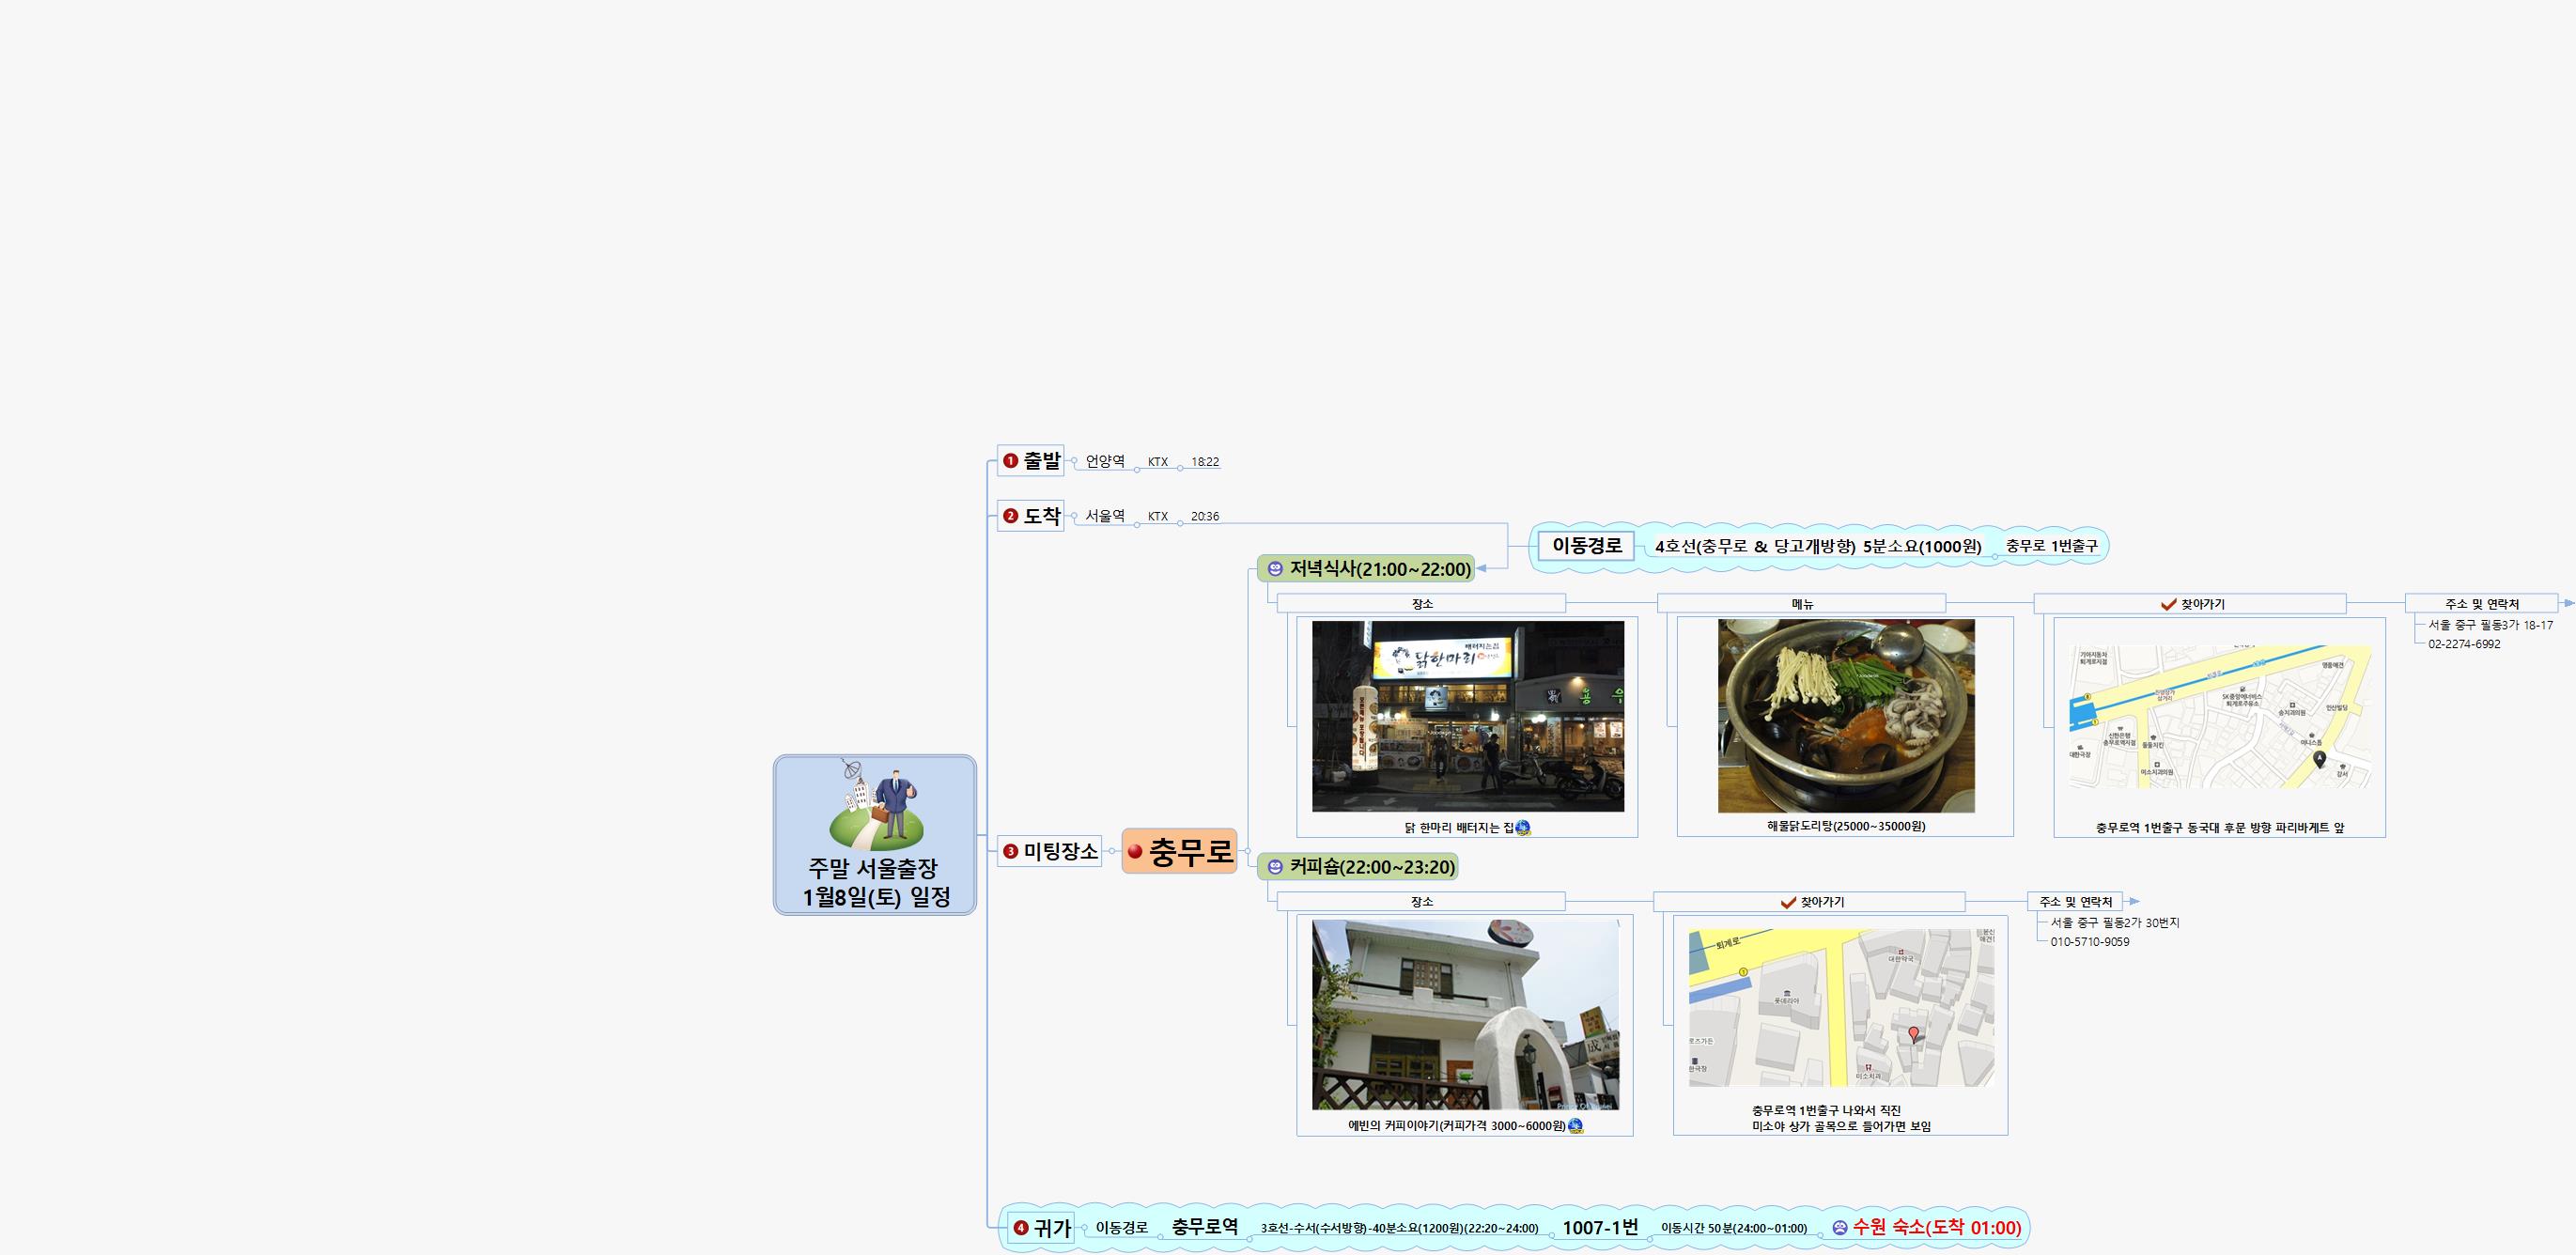Click checkmark on coffee shop 찾아가기 topic
The height and width of the screenshot is (1255, 2576).
click(x=1788, y=902)
